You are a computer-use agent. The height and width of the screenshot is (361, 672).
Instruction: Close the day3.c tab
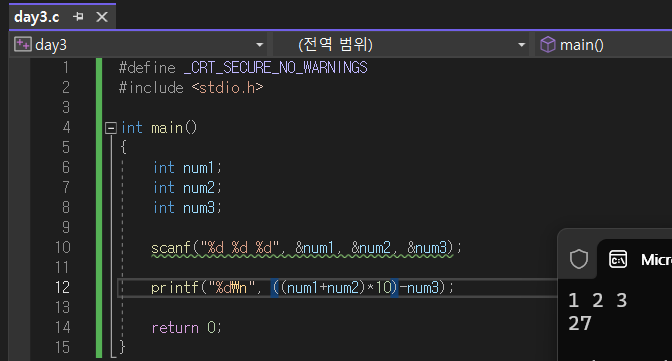tap(102, 17)
